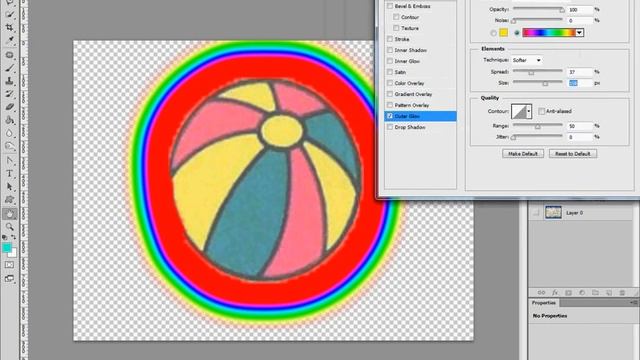
Task: Select the Healing Brush tool
Action: tap(10, 55)
